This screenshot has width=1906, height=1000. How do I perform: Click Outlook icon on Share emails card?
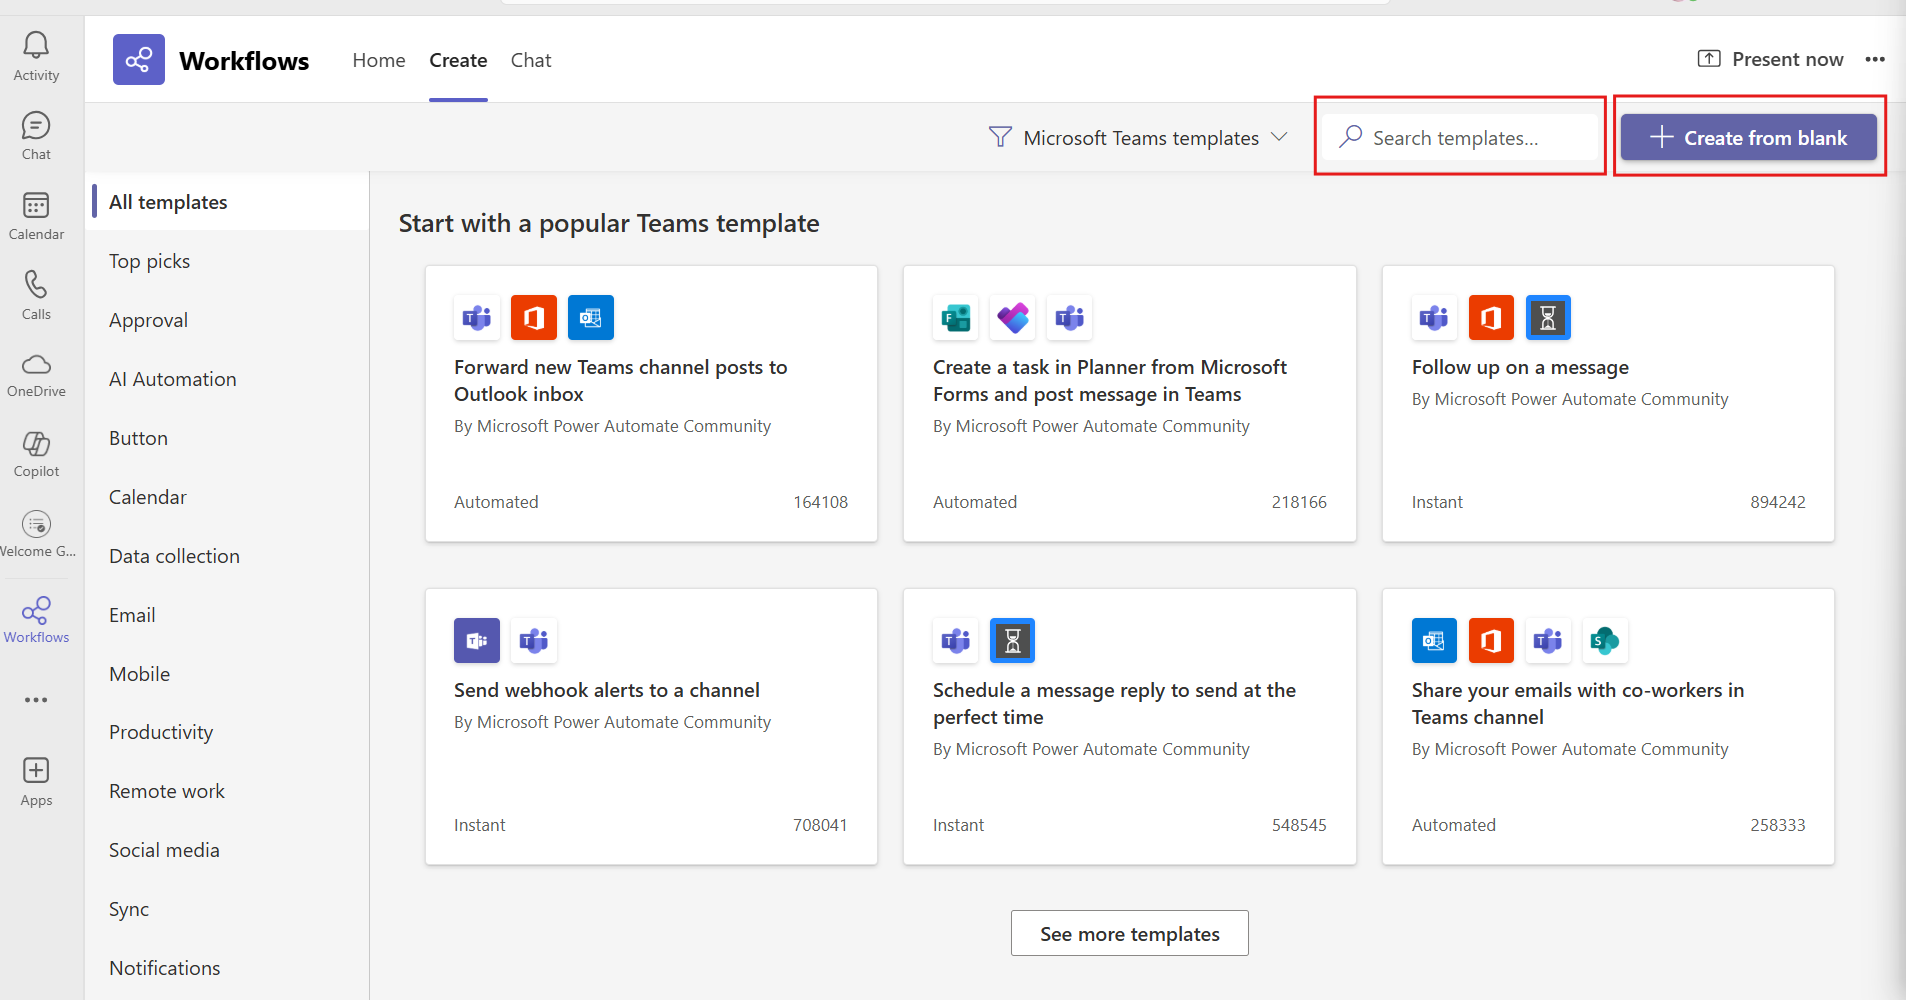[1434, 641]
